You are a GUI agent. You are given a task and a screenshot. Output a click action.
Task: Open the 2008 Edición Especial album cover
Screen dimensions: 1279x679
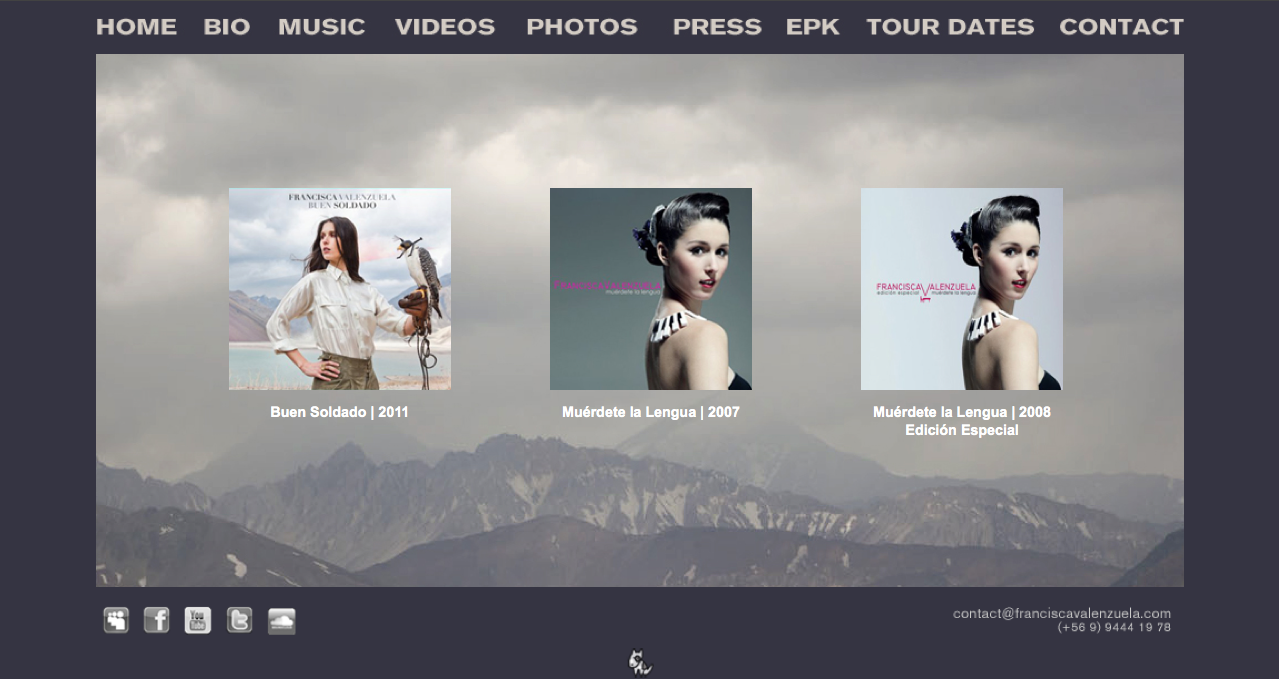click(962, 289)
